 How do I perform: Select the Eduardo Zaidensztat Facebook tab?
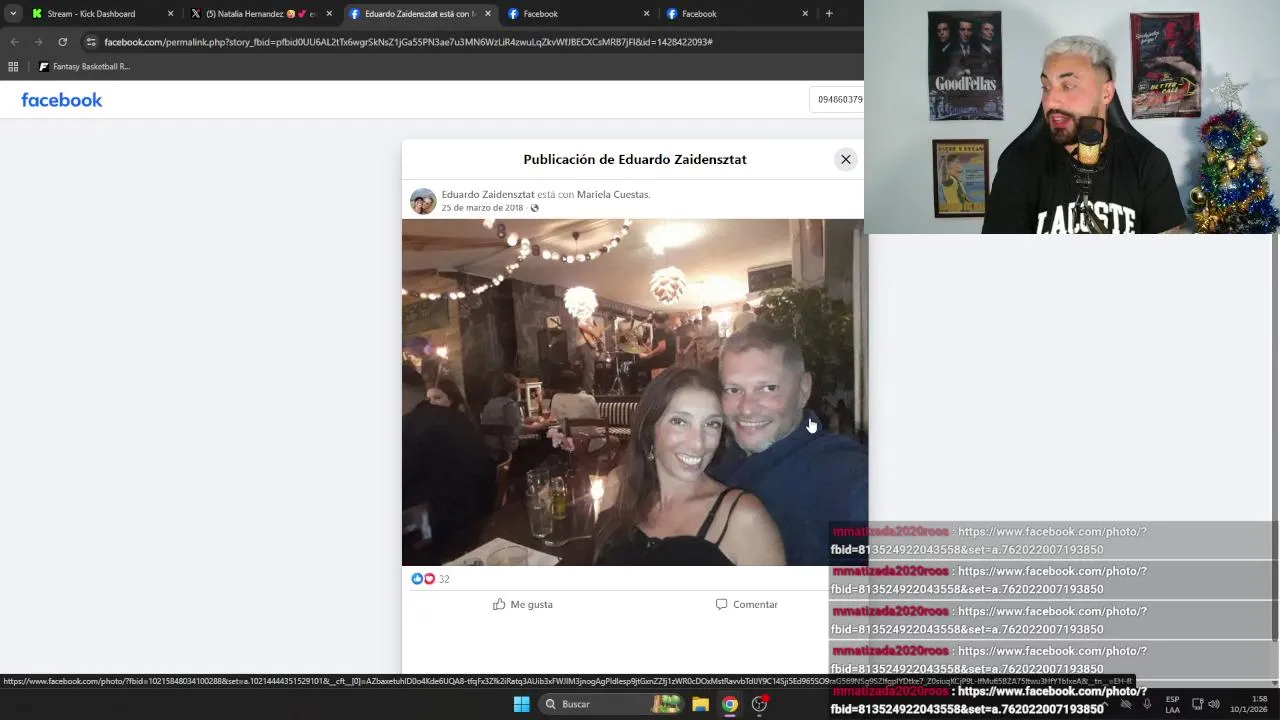coord(420,14)
